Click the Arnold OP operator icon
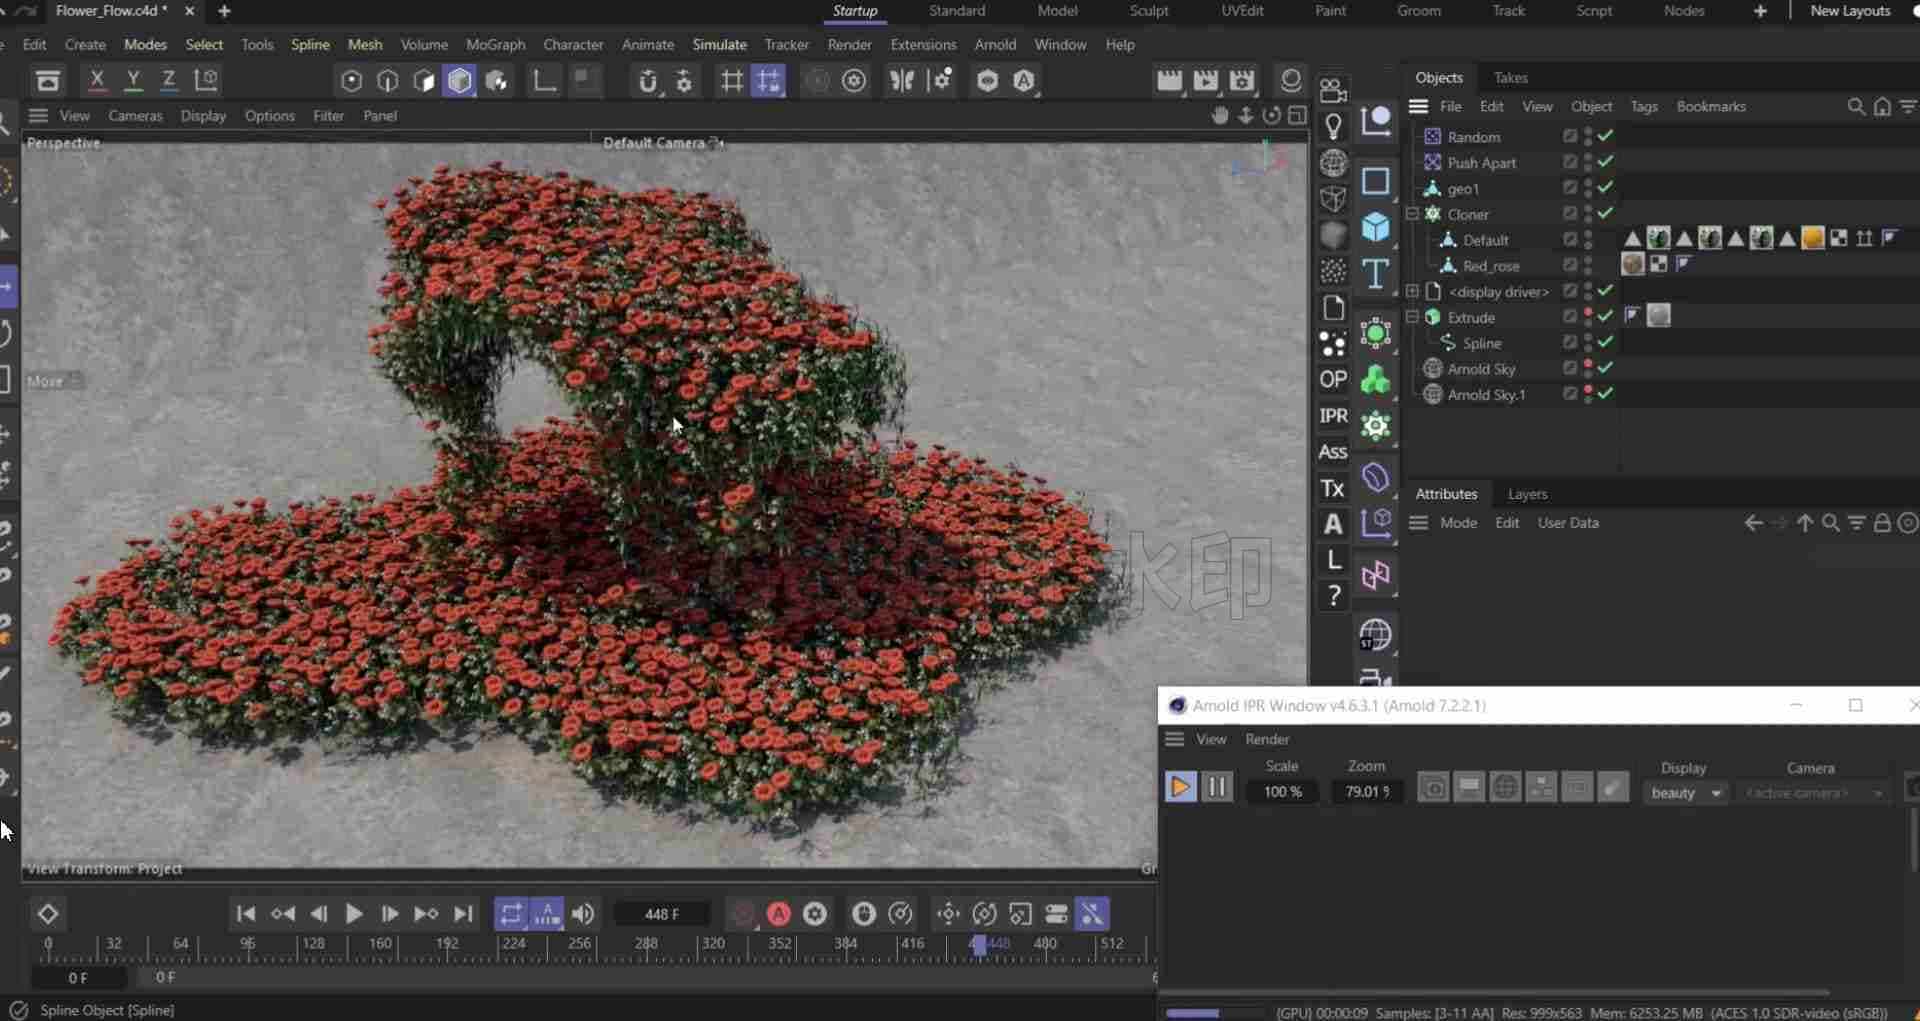This screenshot has height=1021, width=1920. tap(1333, 380)
